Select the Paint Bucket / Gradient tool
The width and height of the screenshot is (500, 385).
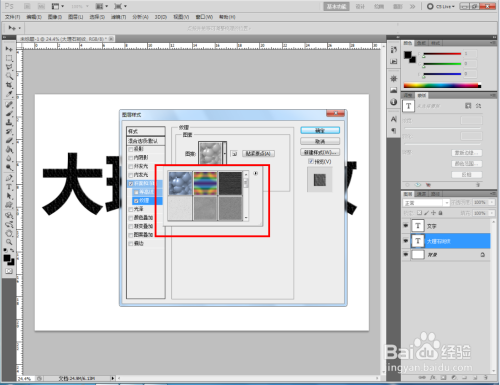click(9, 149)
